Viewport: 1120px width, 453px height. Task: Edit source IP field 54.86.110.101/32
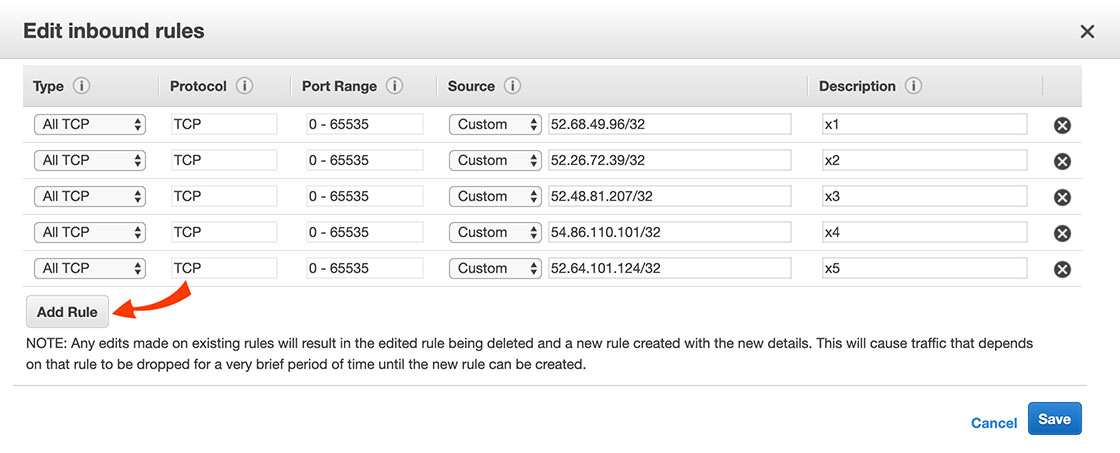pyautogui.click(x=670, y=232)
